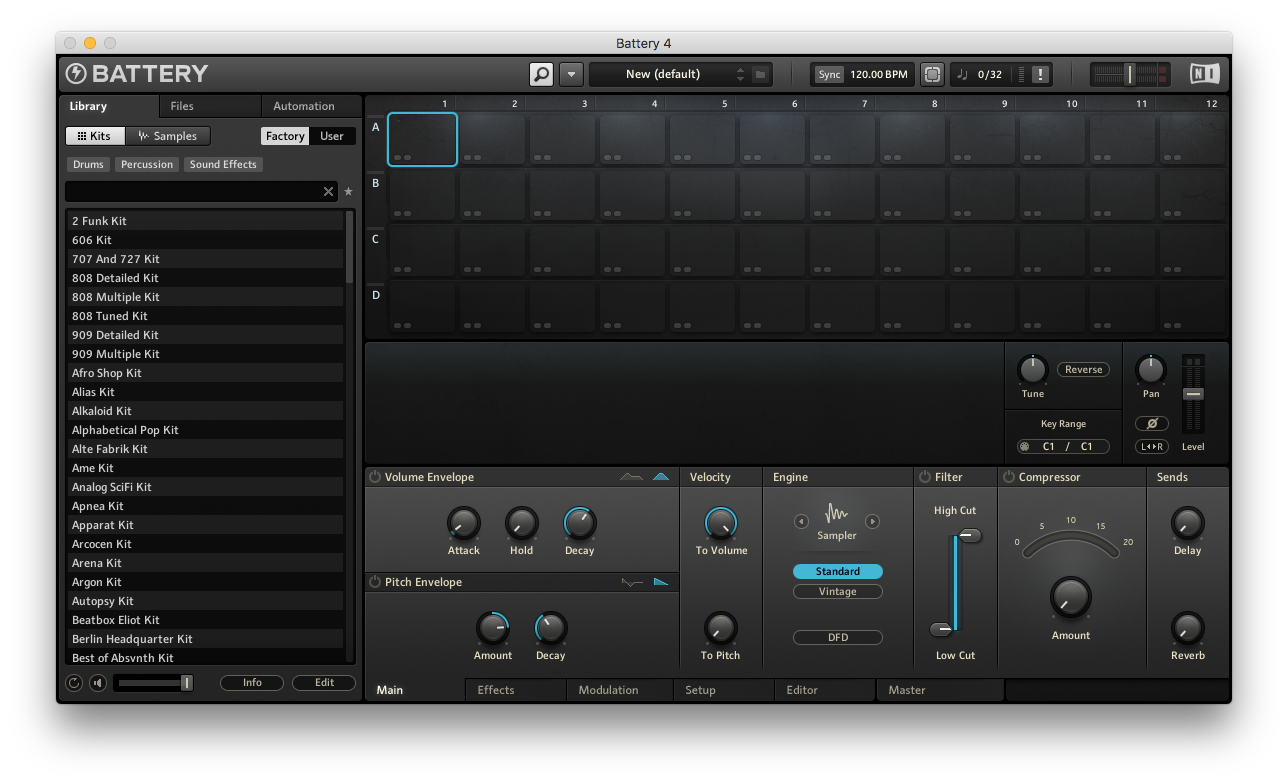Select the blue pitch envelope triangle icon
Screen dimensions: 1288x784
click(661, 582)
